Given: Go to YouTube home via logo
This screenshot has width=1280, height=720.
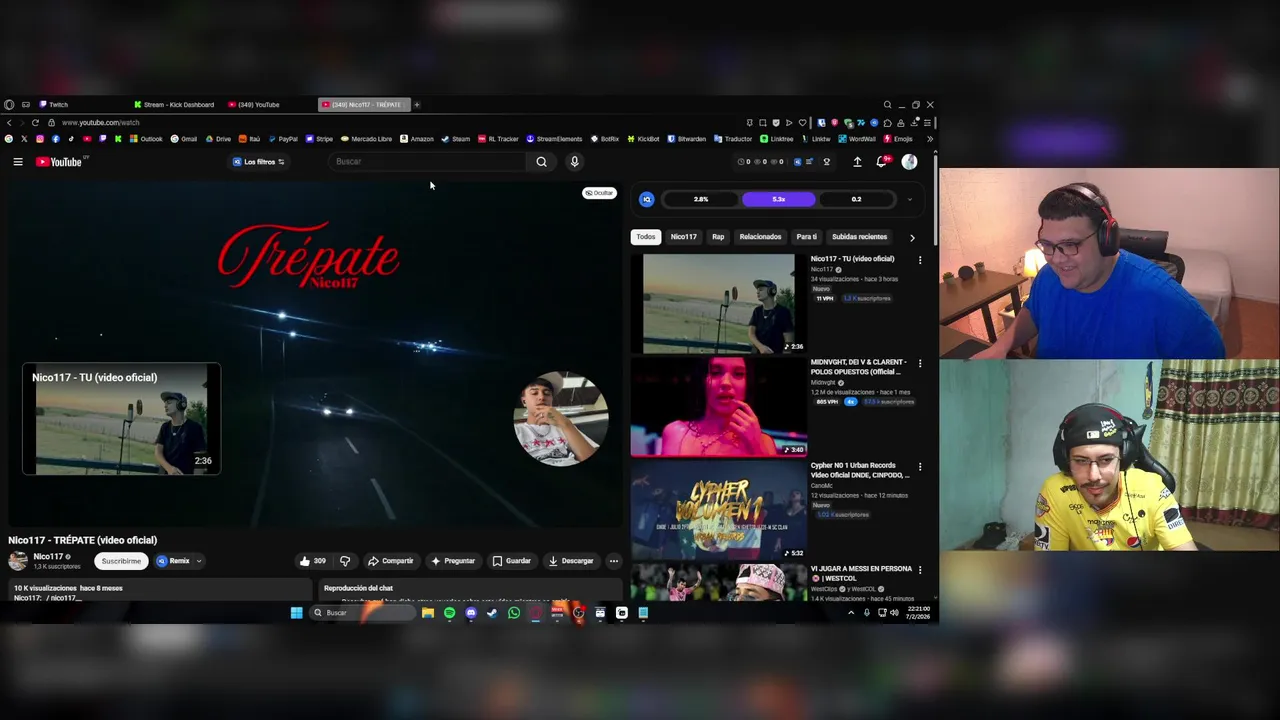Looking at the screenshot, I should tap(59, 162).
